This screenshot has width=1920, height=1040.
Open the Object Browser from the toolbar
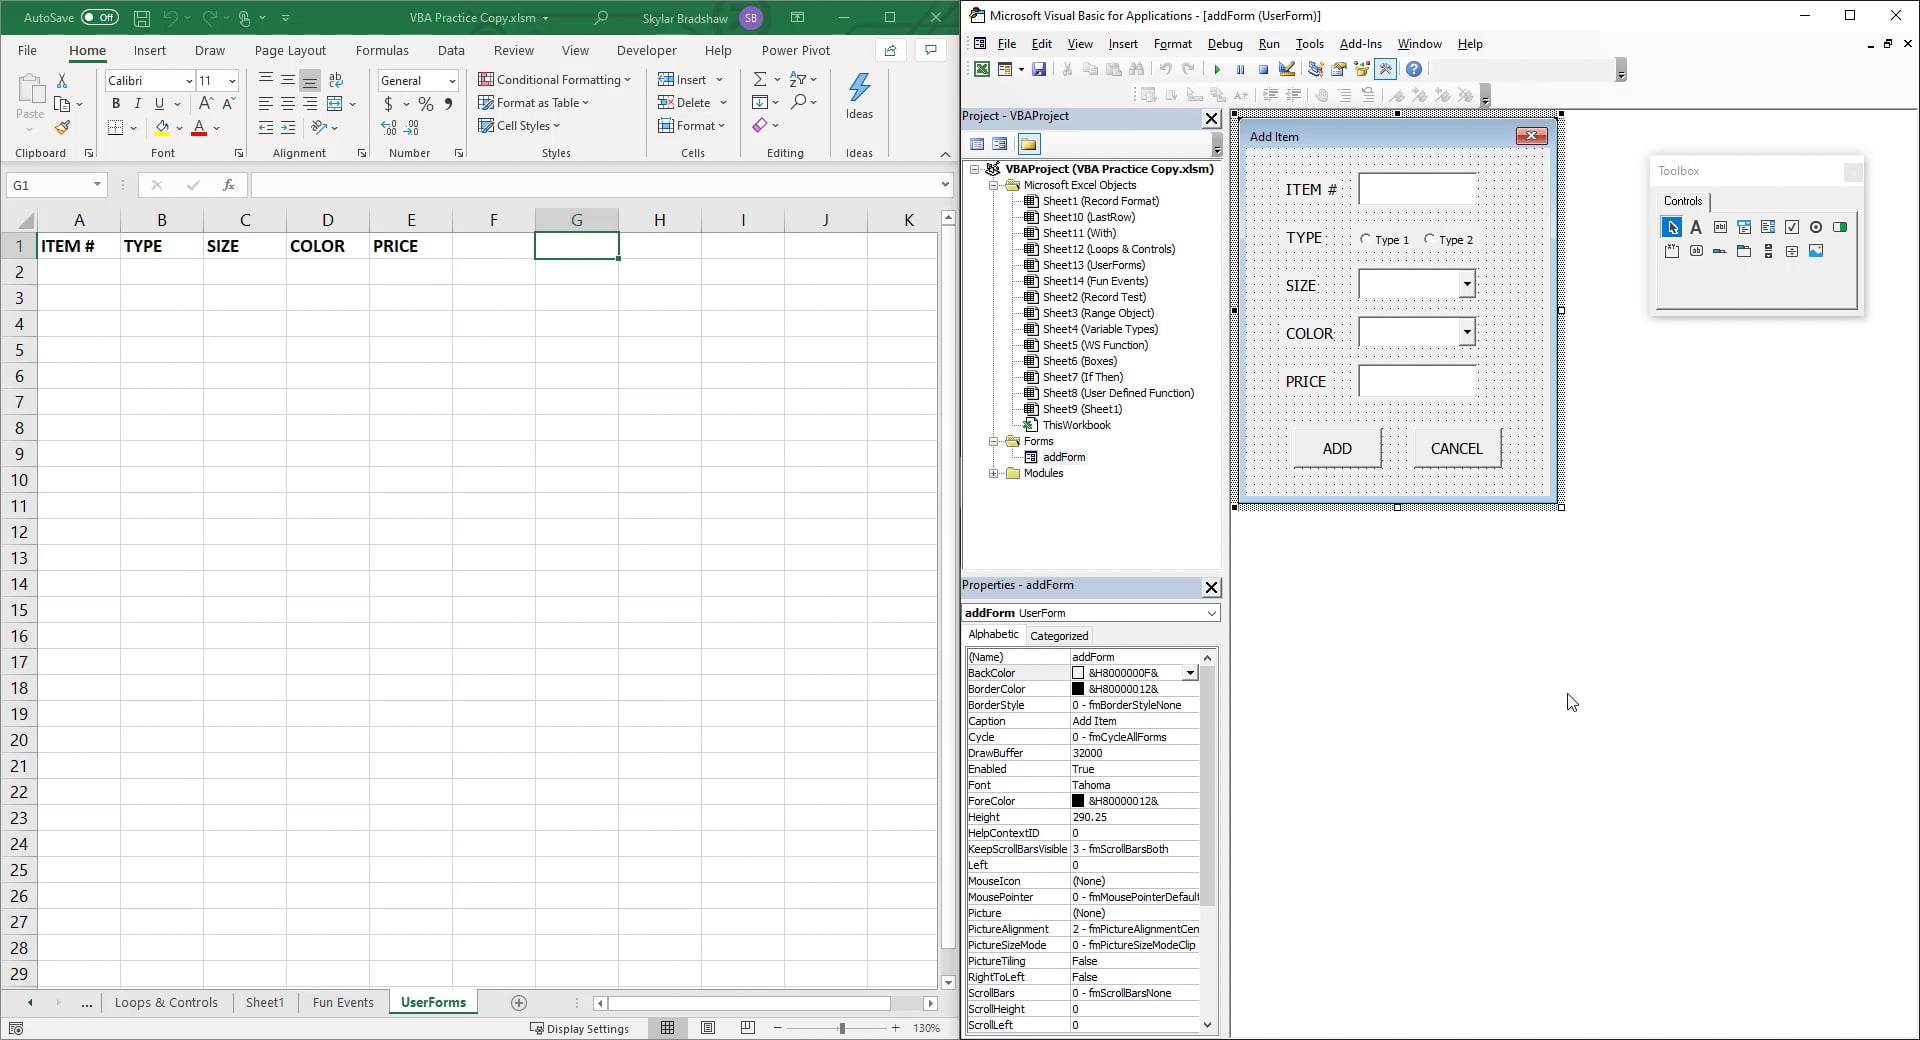click(x=1362, y=69)
